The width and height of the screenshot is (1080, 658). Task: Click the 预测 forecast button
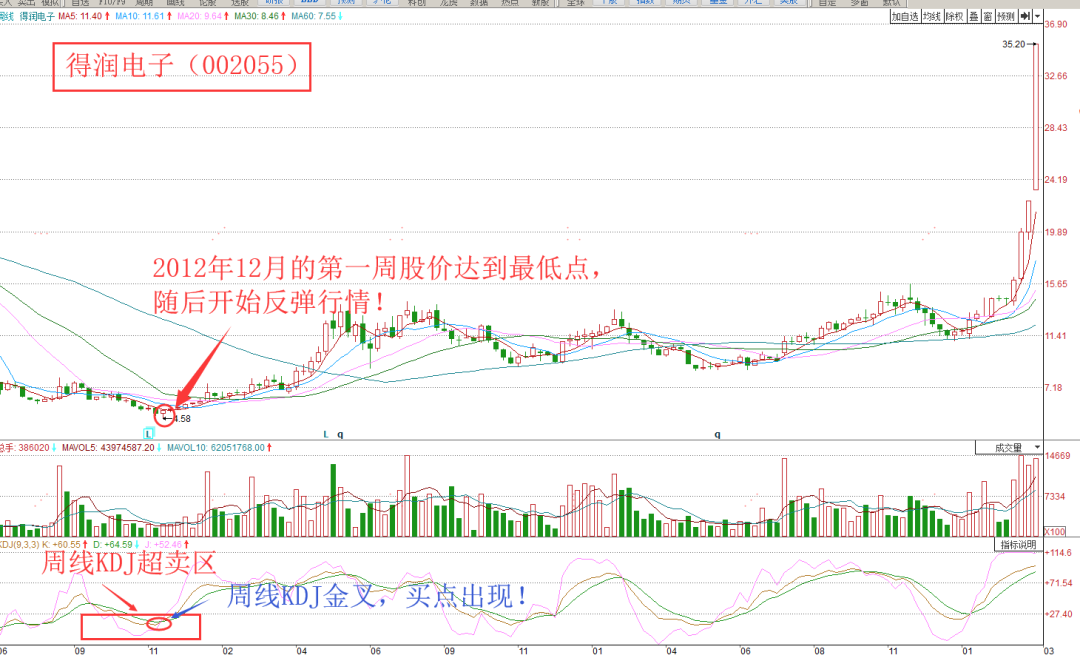(1006, 16)
